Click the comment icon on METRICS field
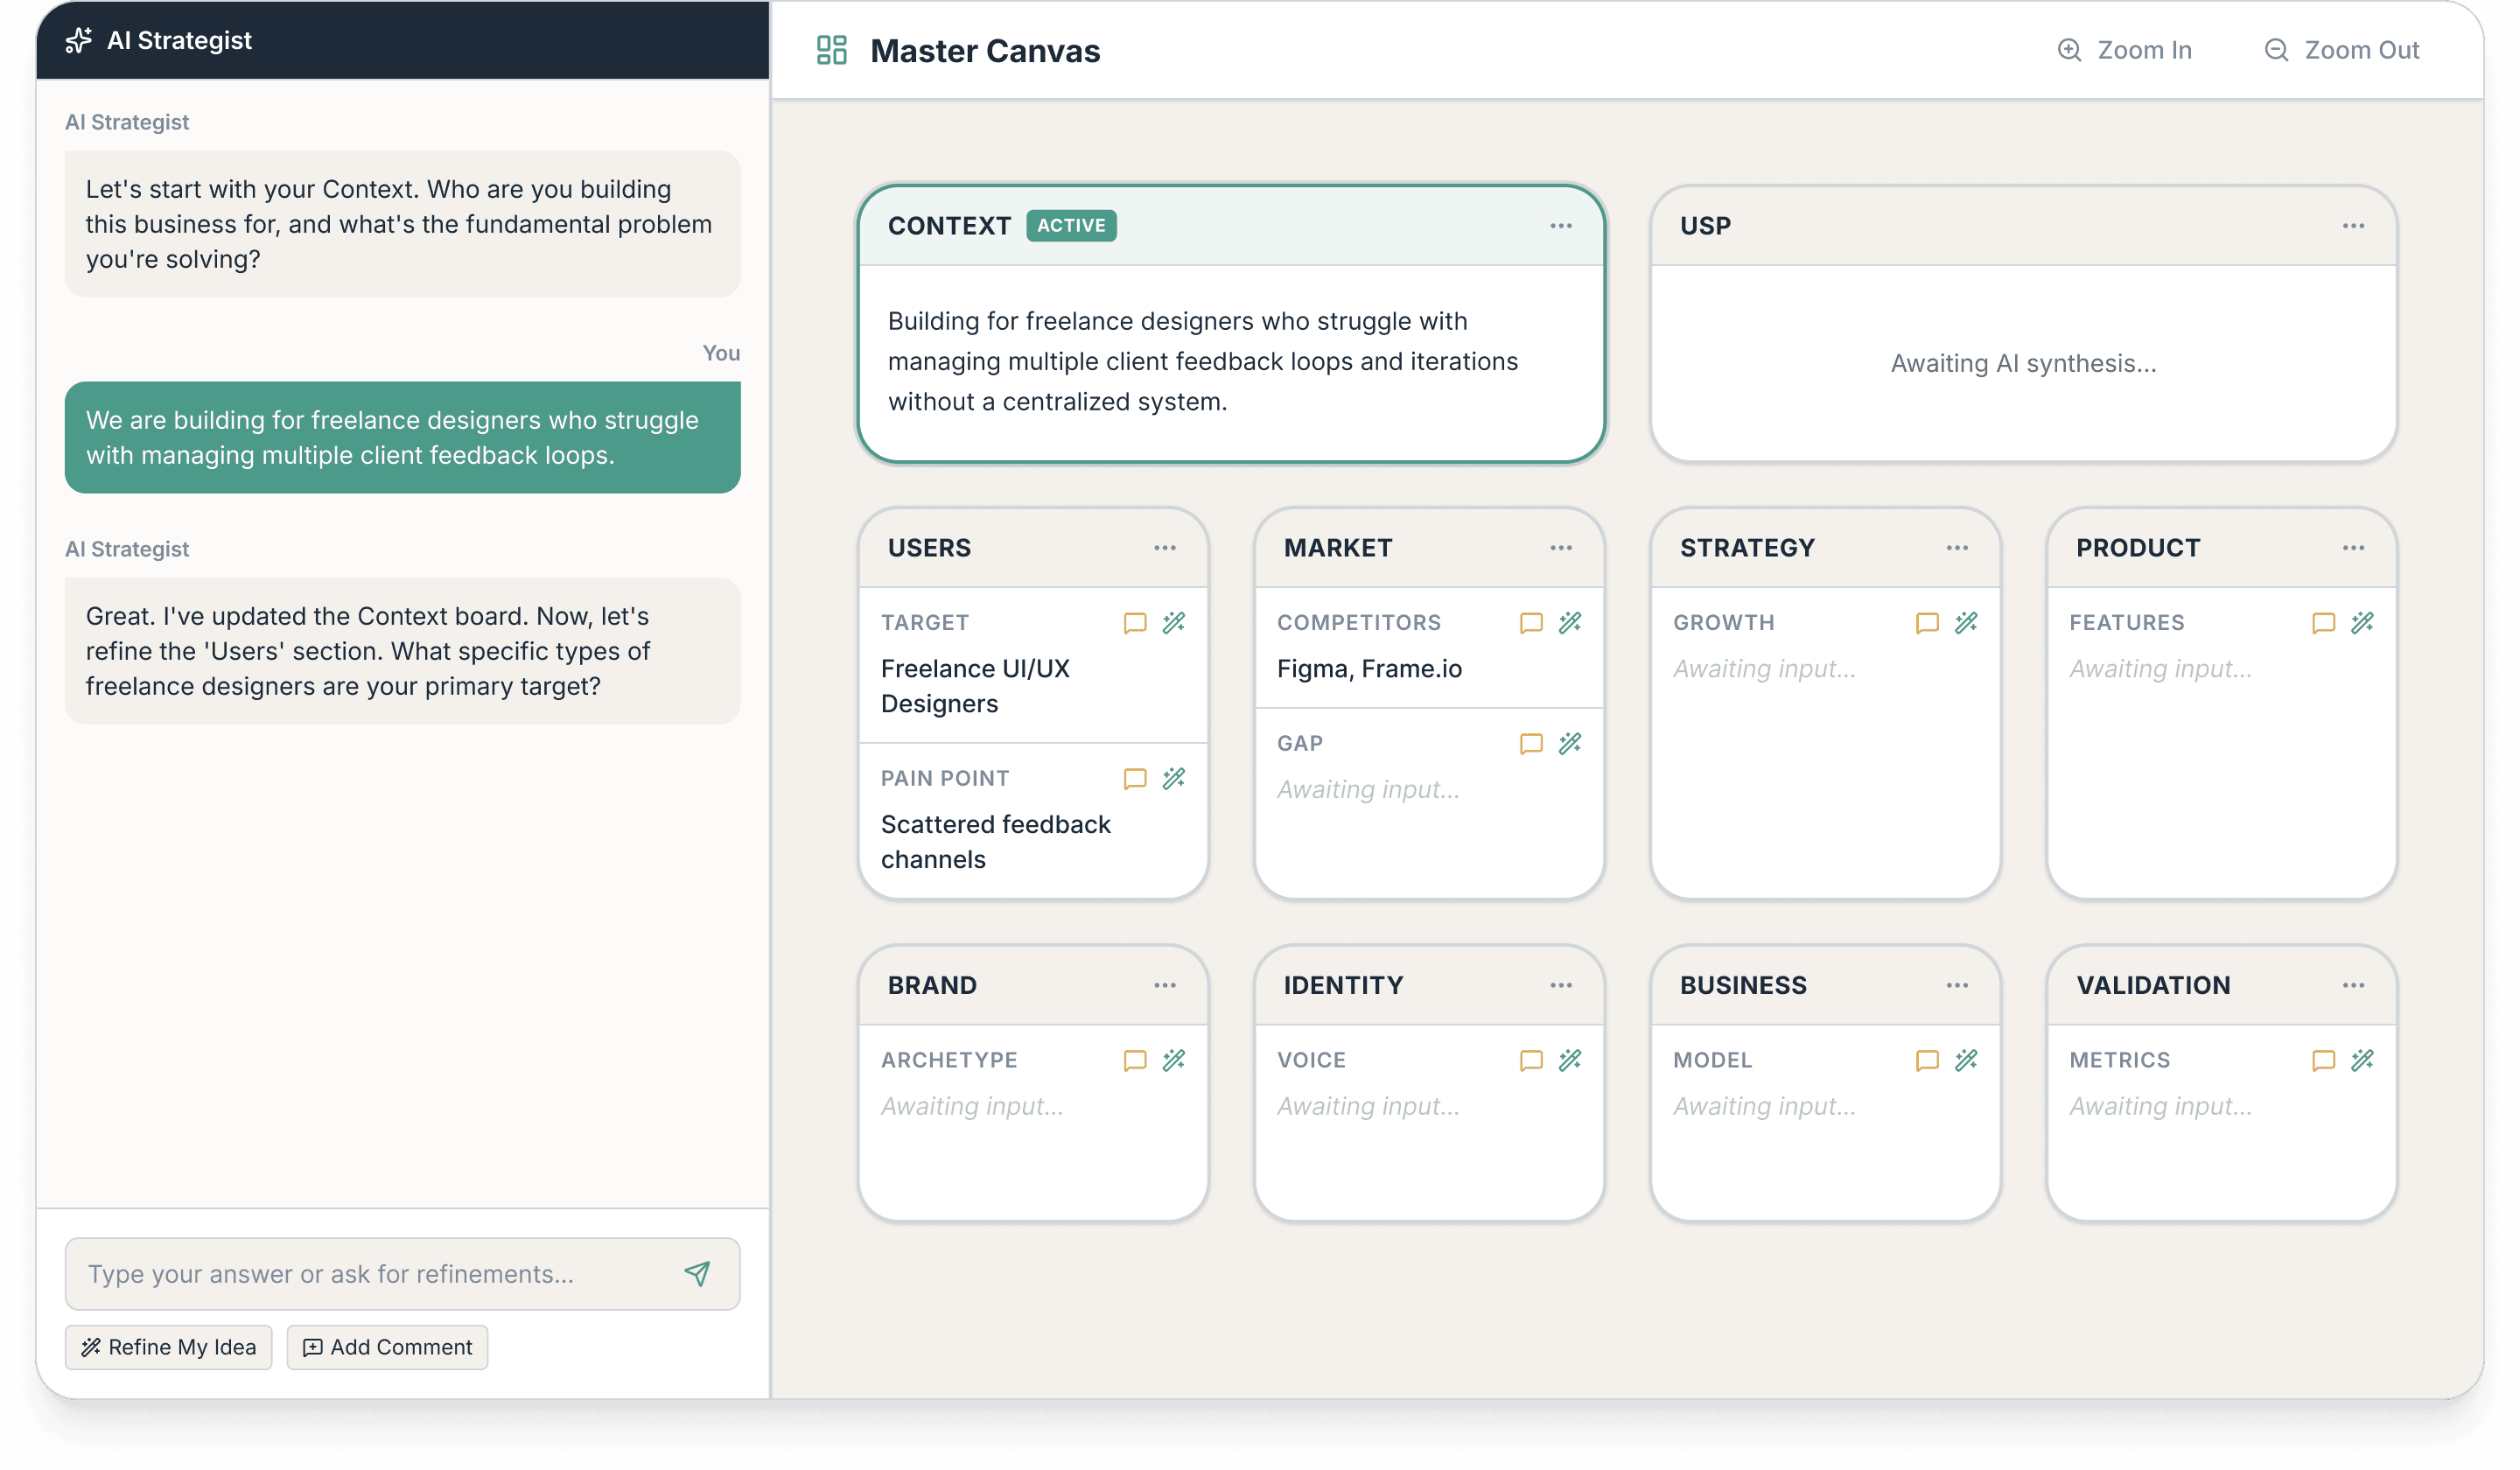The image size is (2520, 1470). coord(2323,1060)
